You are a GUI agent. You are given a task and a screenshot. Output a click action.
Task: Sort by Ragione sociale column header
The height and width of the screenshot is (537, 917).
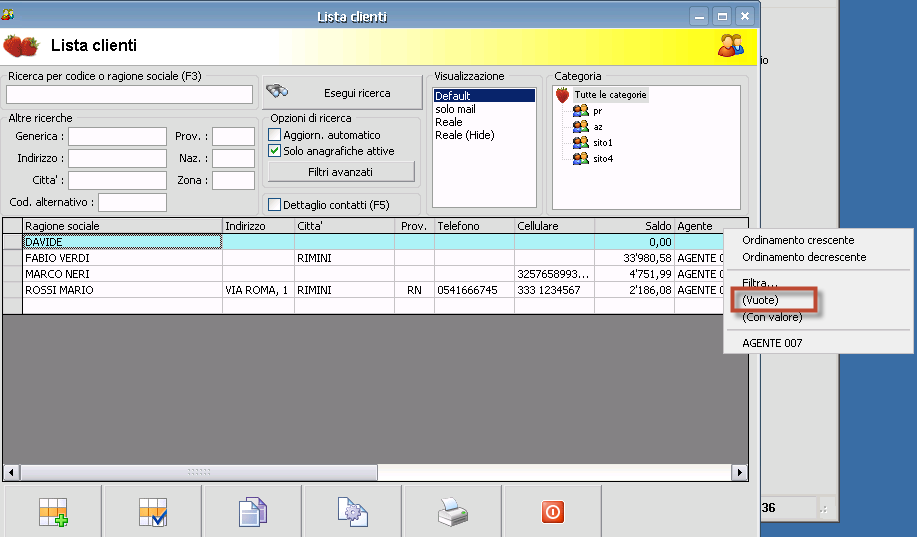pyautogui.click(x=122, y=226)
